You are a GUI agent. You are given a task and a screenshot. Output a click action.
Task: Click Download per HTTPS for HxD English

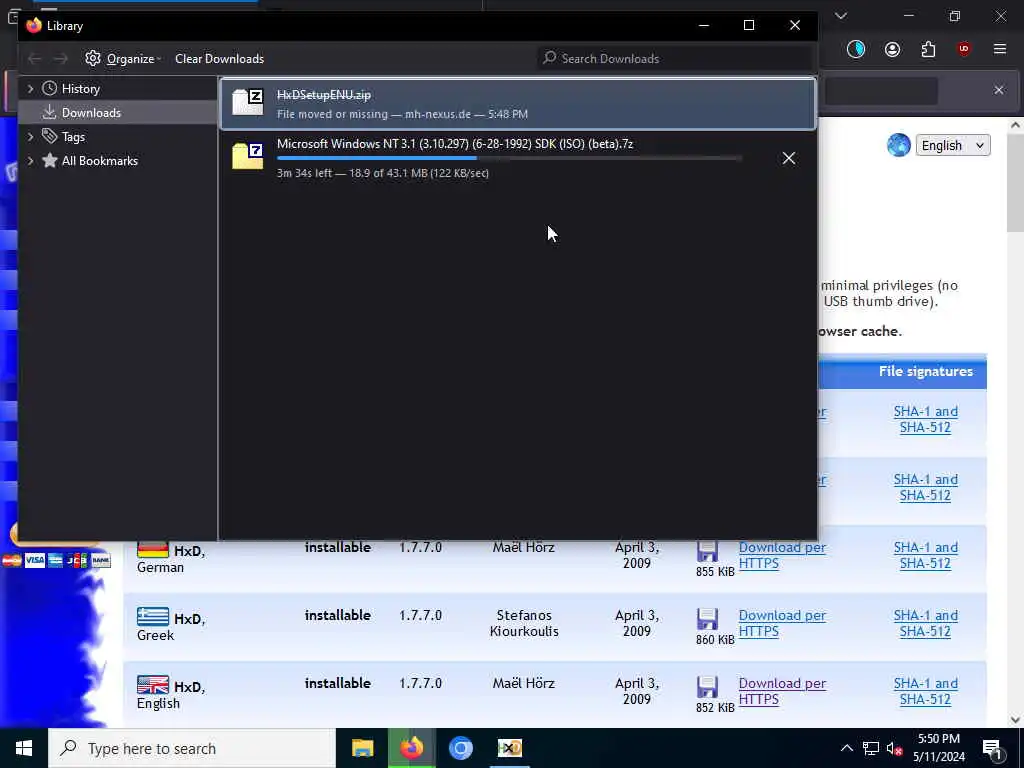782,691
